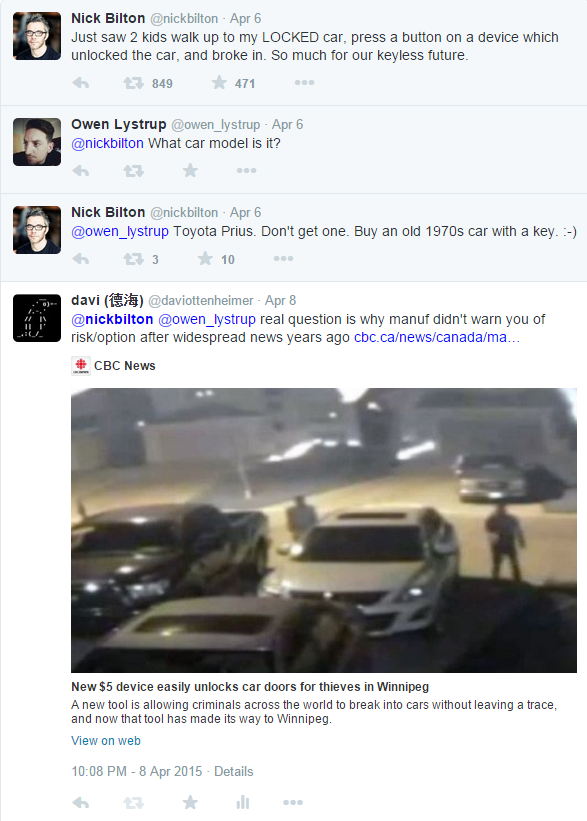Reply to Owen Lystrup's car model question
This screenshot has height=821, width=587.
(81, 171)
